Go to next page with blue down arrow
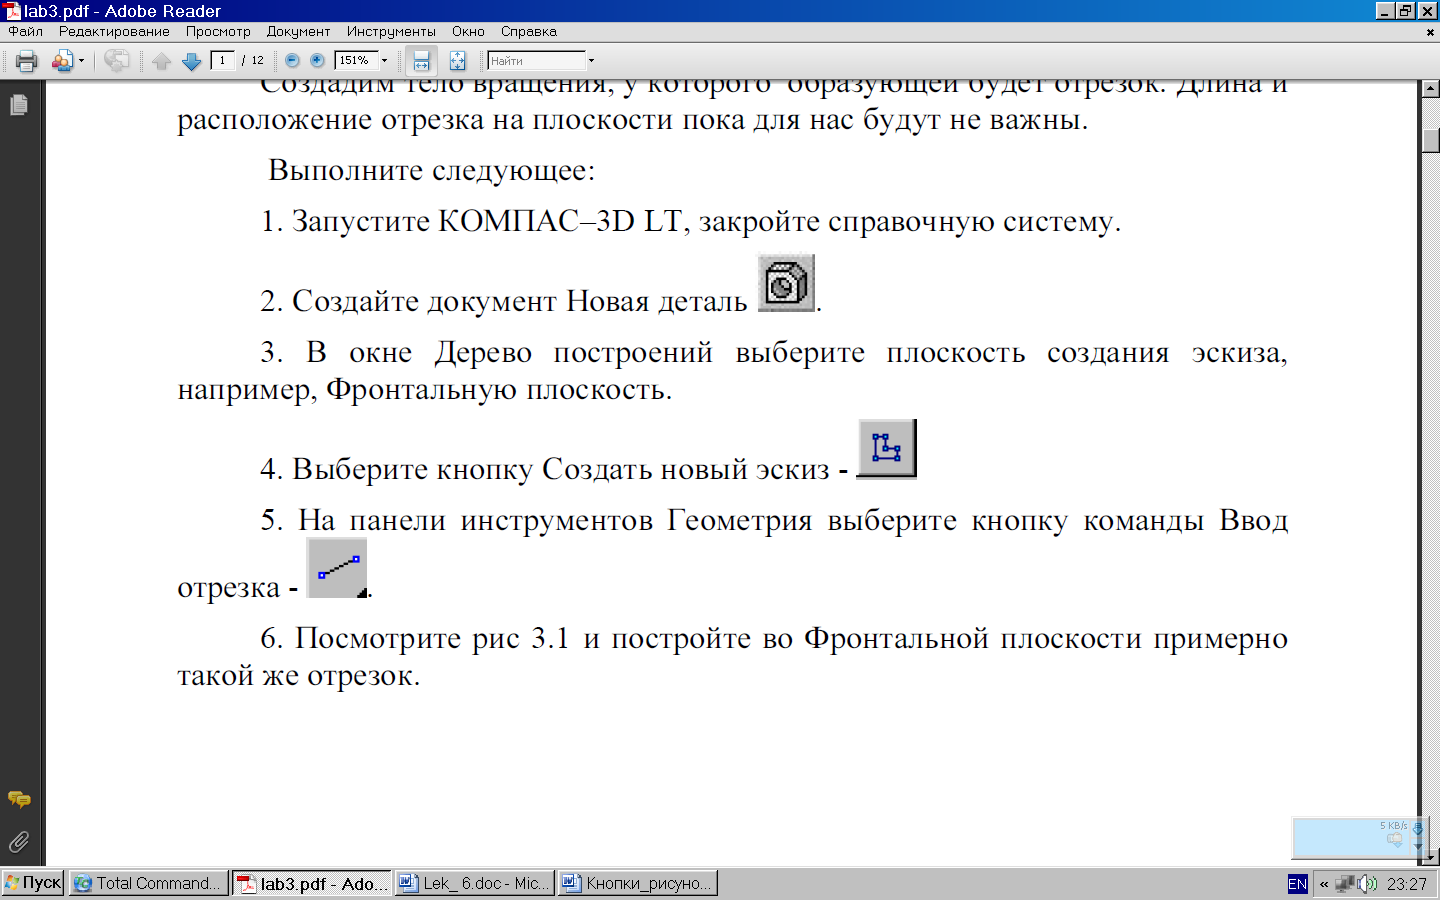This screenshot has height=900, width=1440. [191, 61]
